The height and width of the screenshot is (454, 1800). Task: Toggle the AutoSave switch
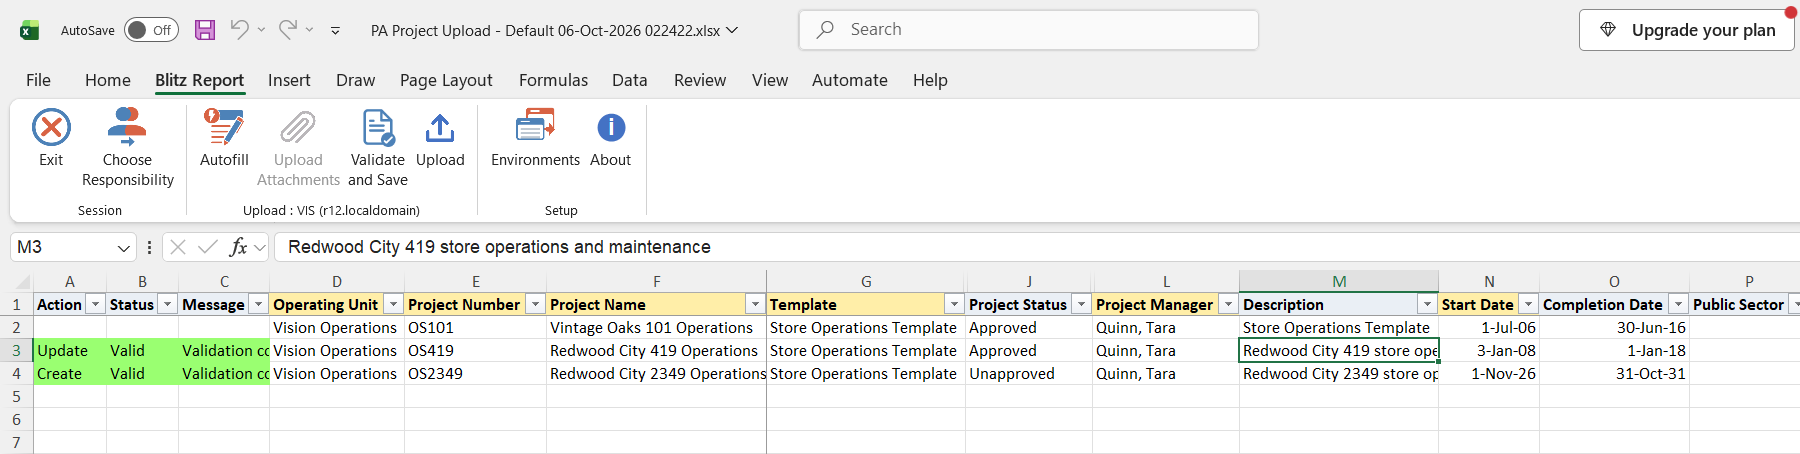coord(151,30)
